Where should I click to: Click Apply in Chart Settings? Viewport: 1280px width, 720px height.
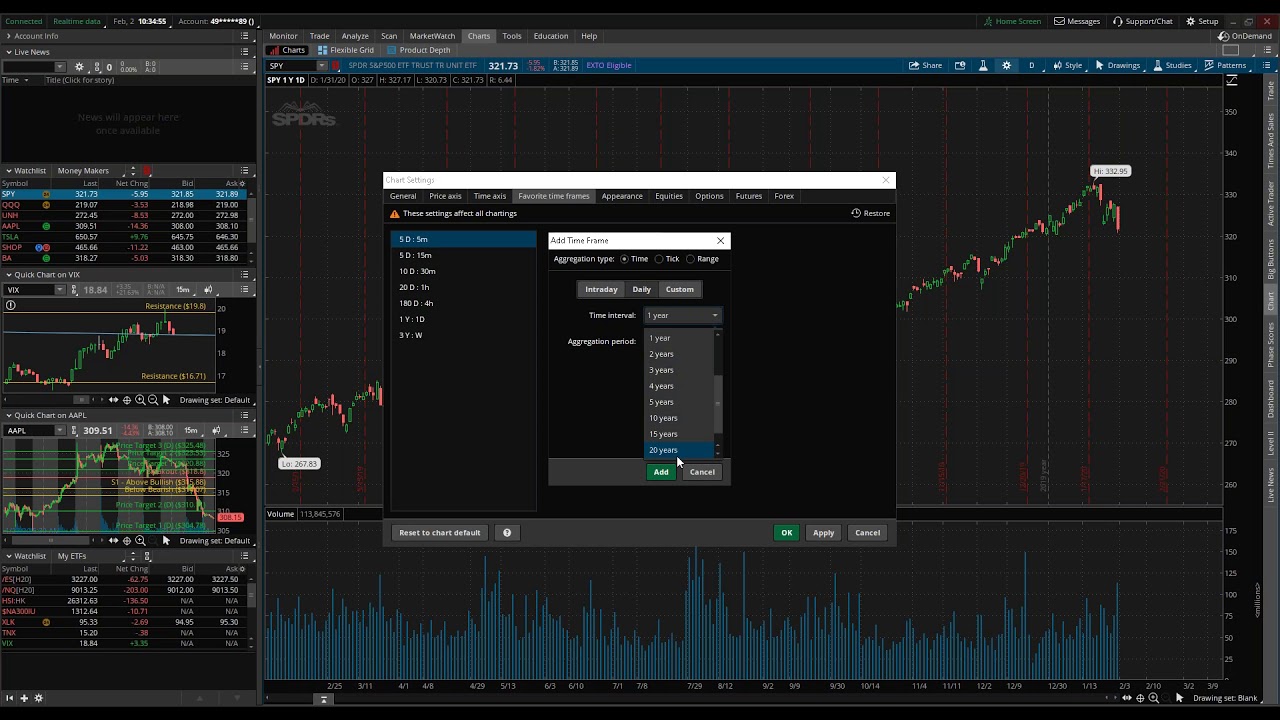(823, 533)
